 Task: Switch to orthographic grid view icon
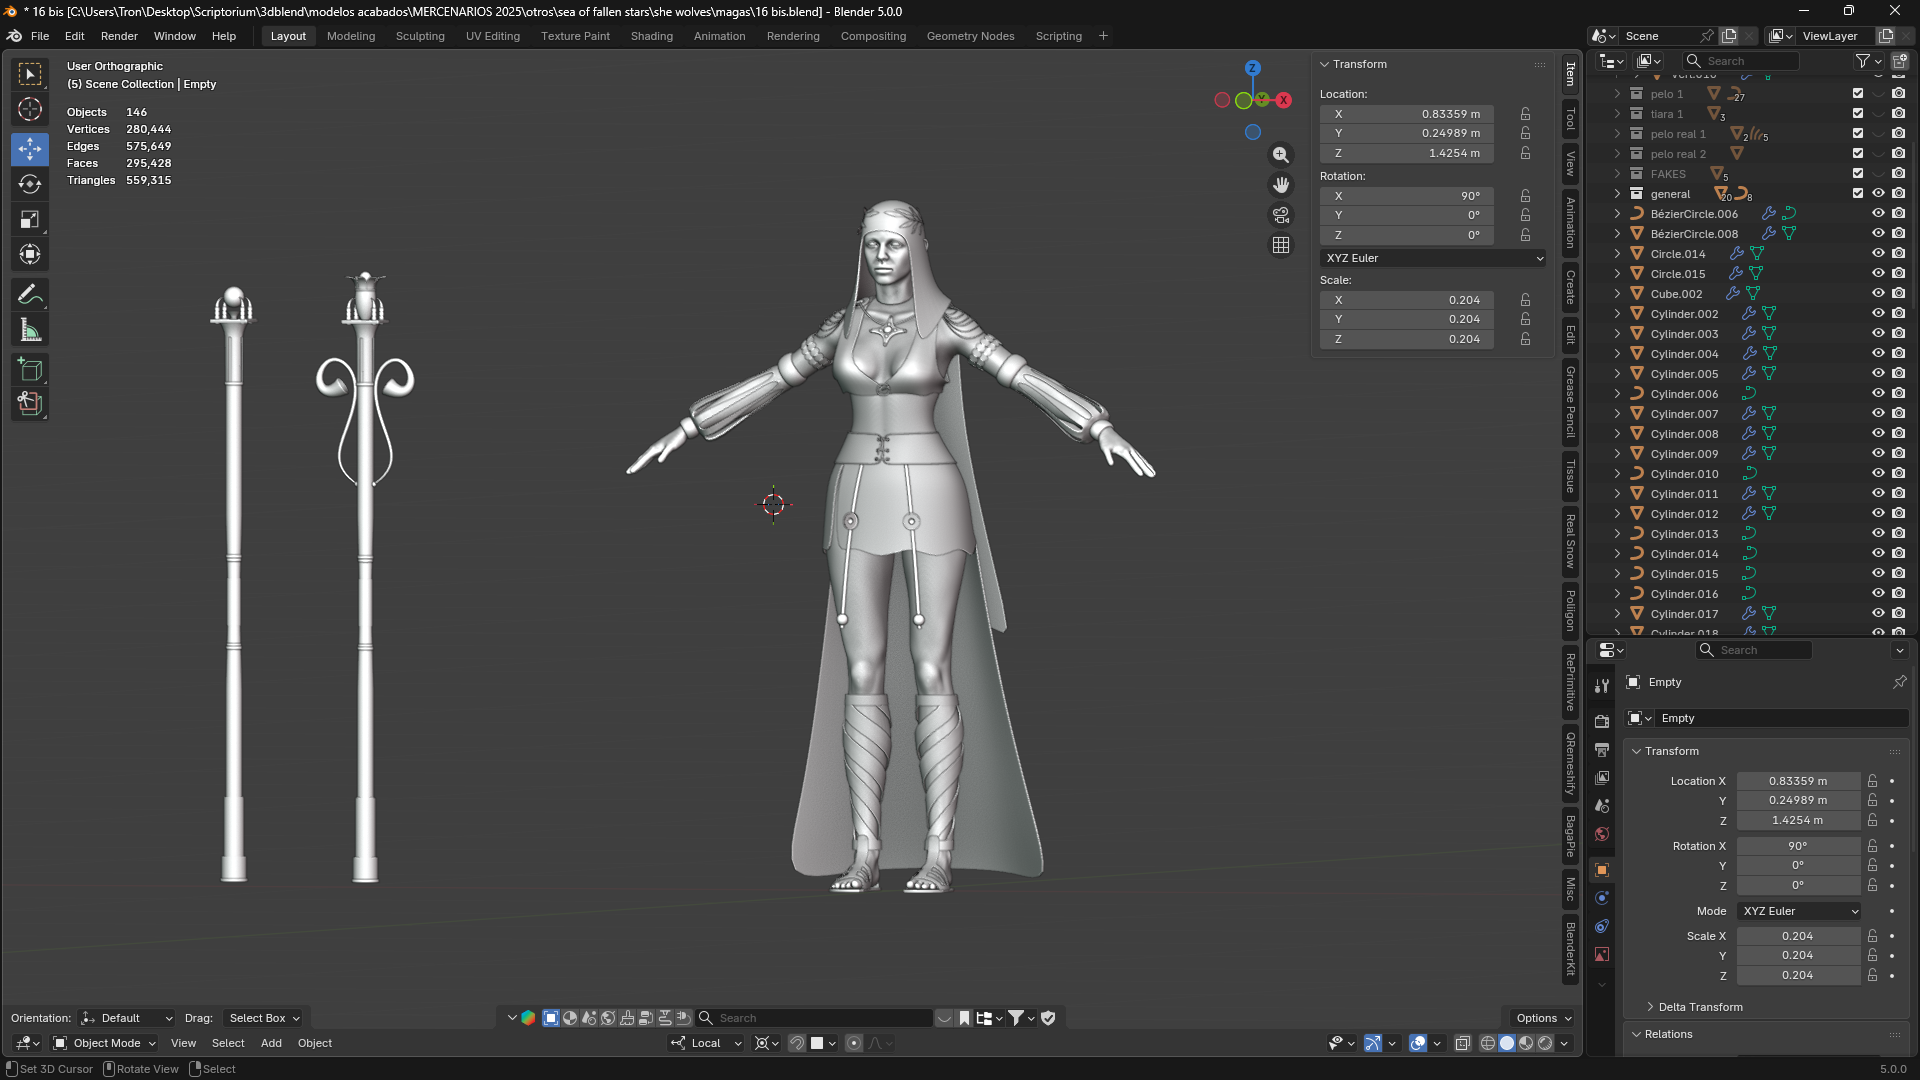pos(1281,245)
